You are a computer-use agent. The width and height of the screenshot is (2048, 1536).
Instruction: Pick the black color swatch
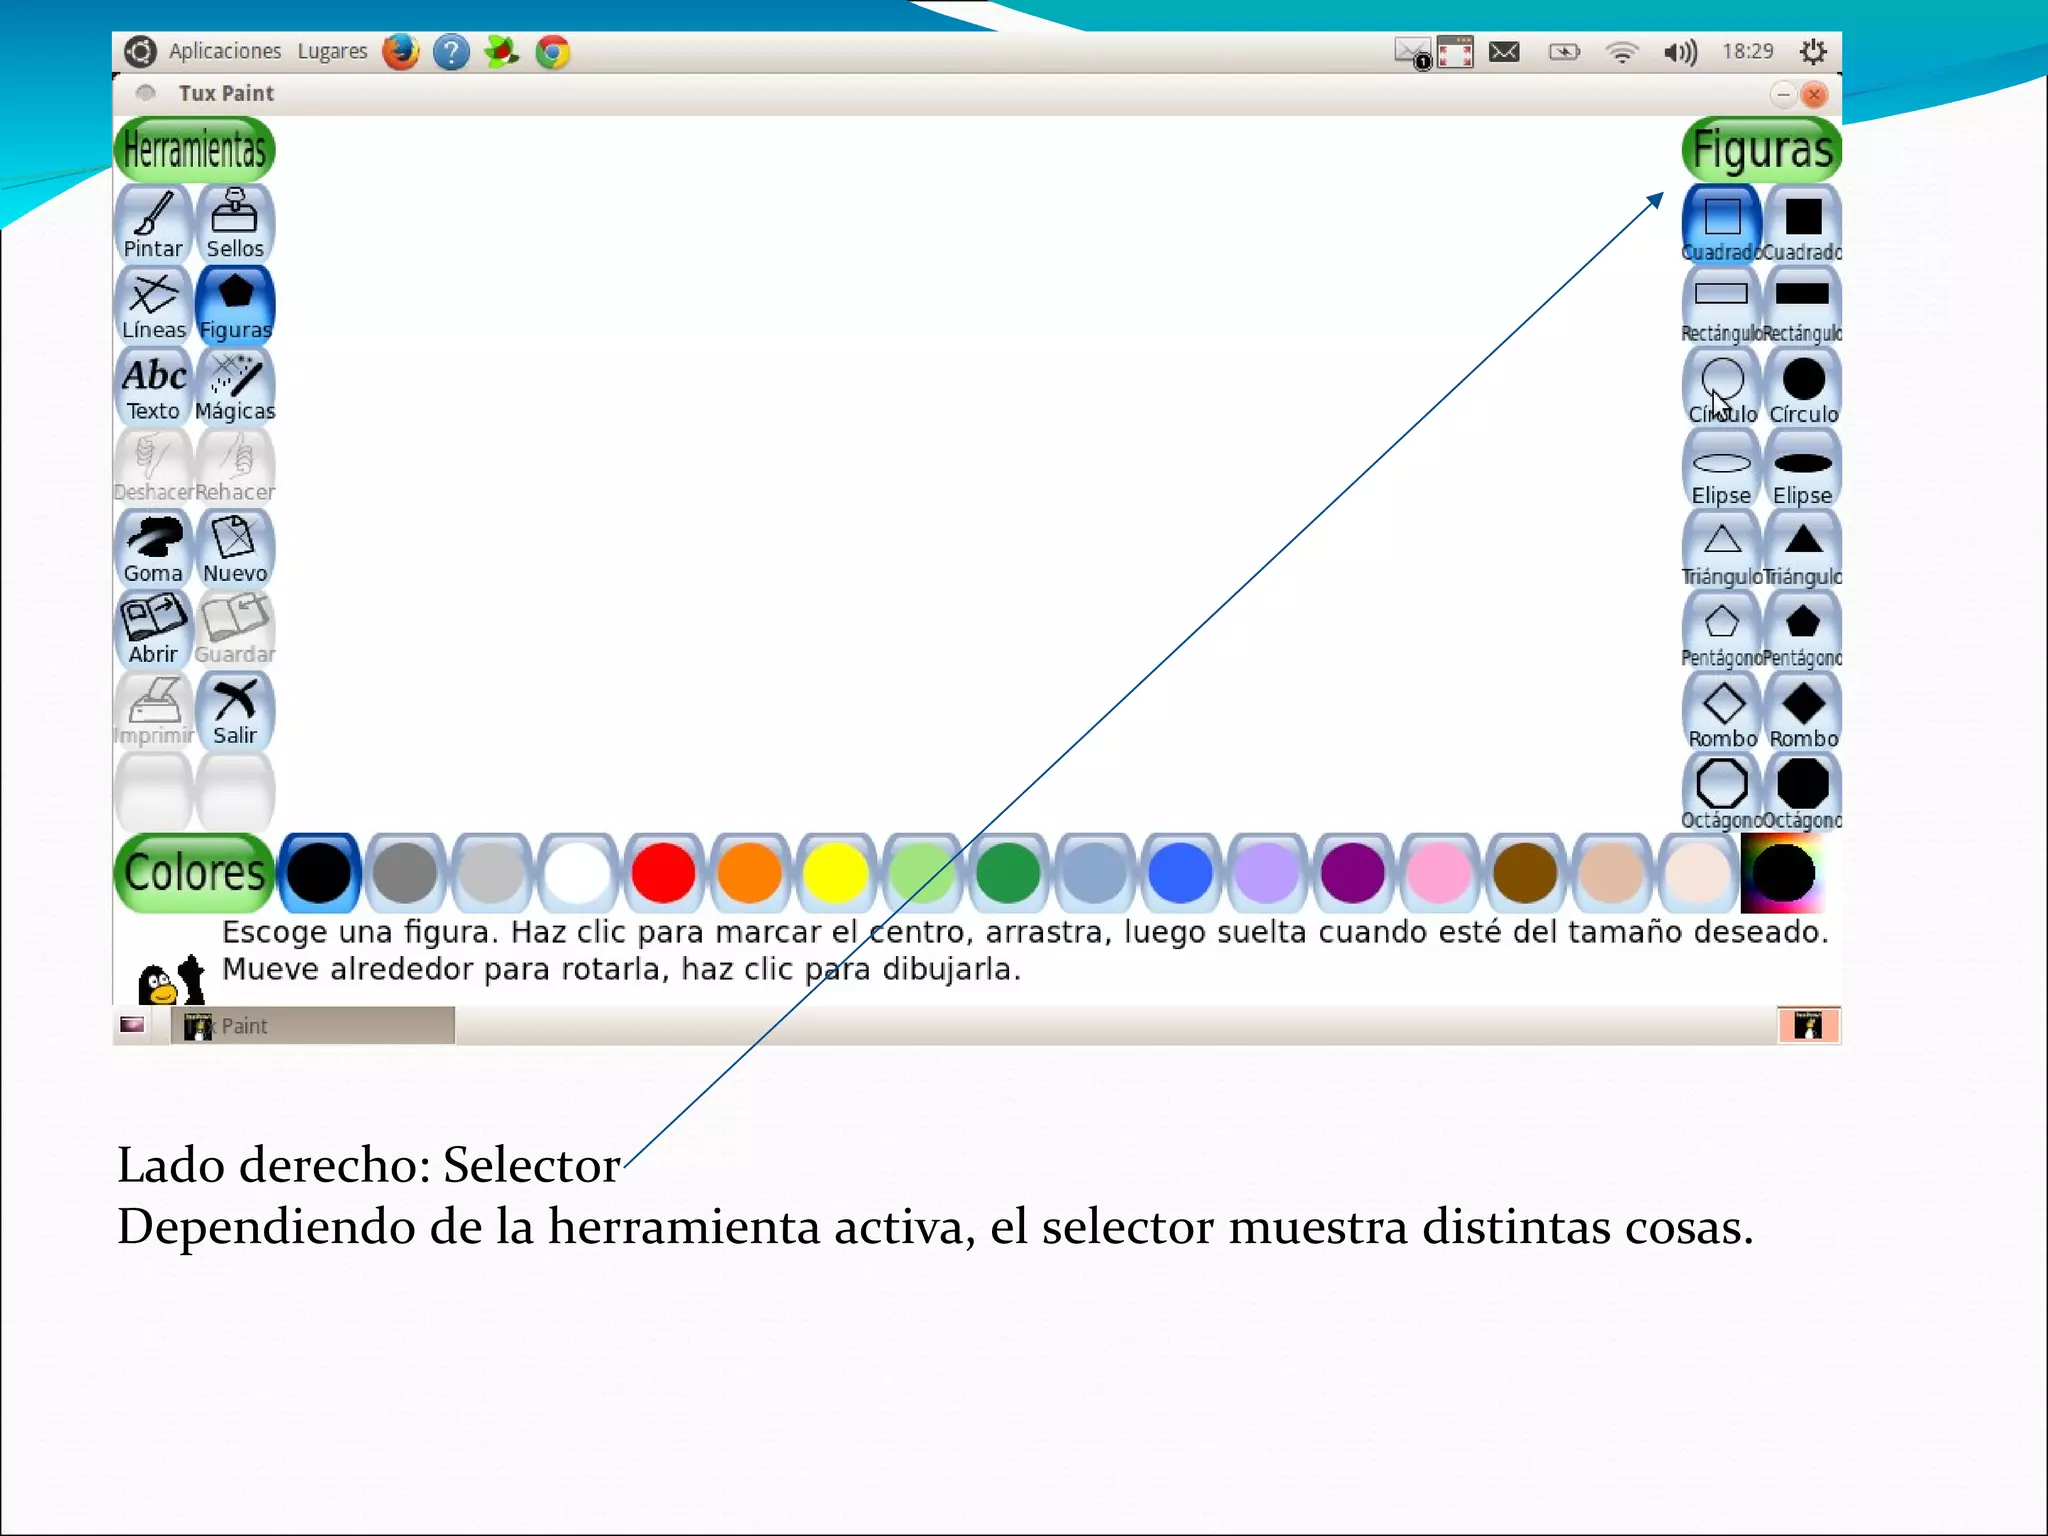pyautogui.click(x=319, y=873)
